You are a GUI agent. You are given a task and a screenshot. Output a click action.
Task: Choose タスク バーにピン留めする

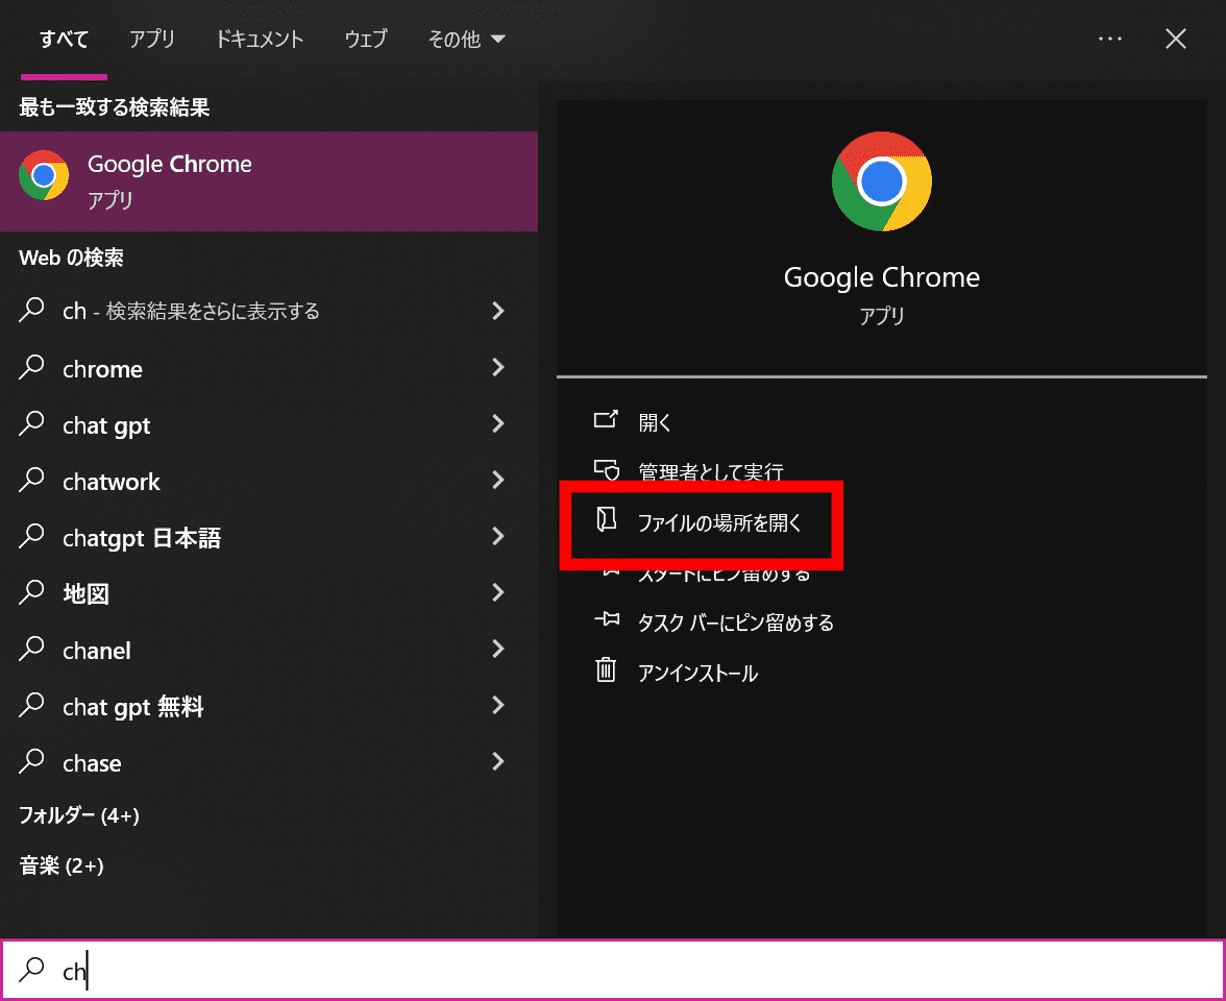pyautogui.click(x=736, y=623)
